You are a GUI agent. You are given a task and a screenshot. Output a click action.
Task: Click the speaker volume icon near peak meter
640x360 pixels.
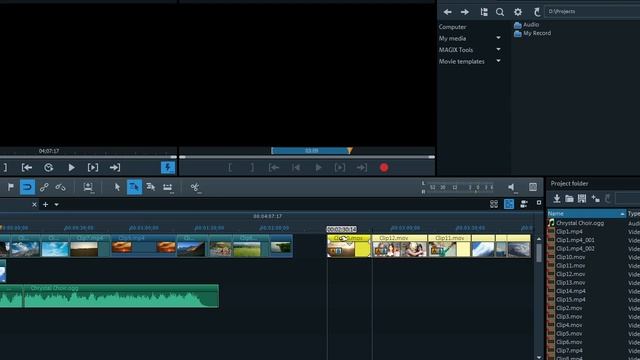[512, 187]
